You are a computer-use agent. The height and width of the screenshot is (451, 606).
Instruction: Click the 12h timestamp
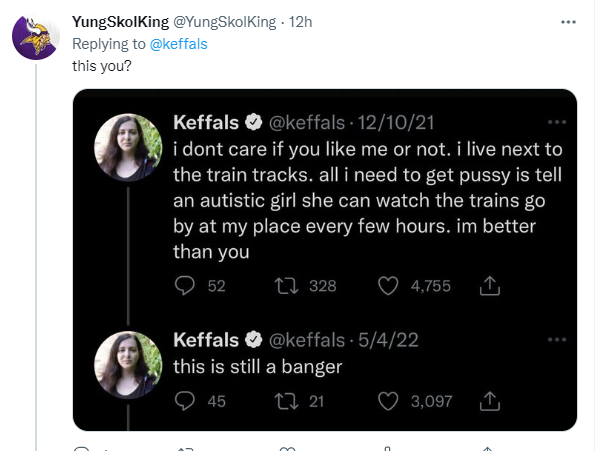tap(300, 22)
